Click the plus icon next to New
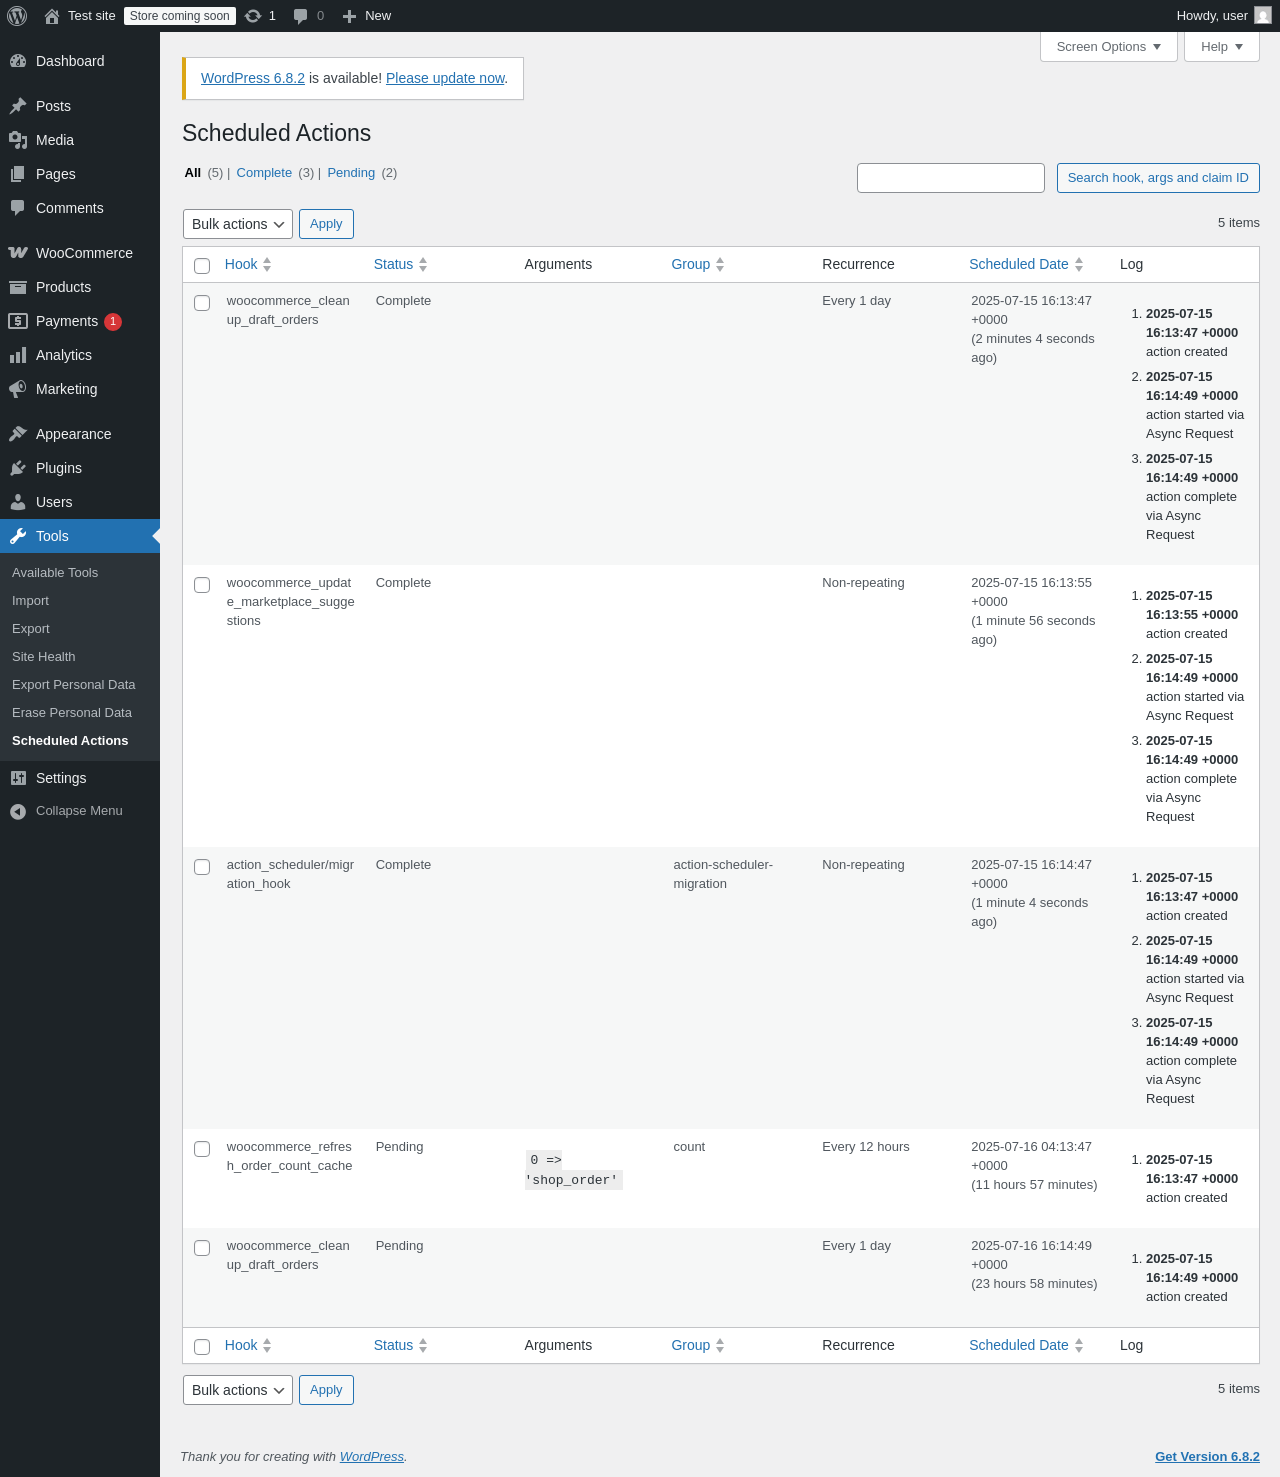The height and width of the screenshot is (1477, 1280). (x=349, y=16)
